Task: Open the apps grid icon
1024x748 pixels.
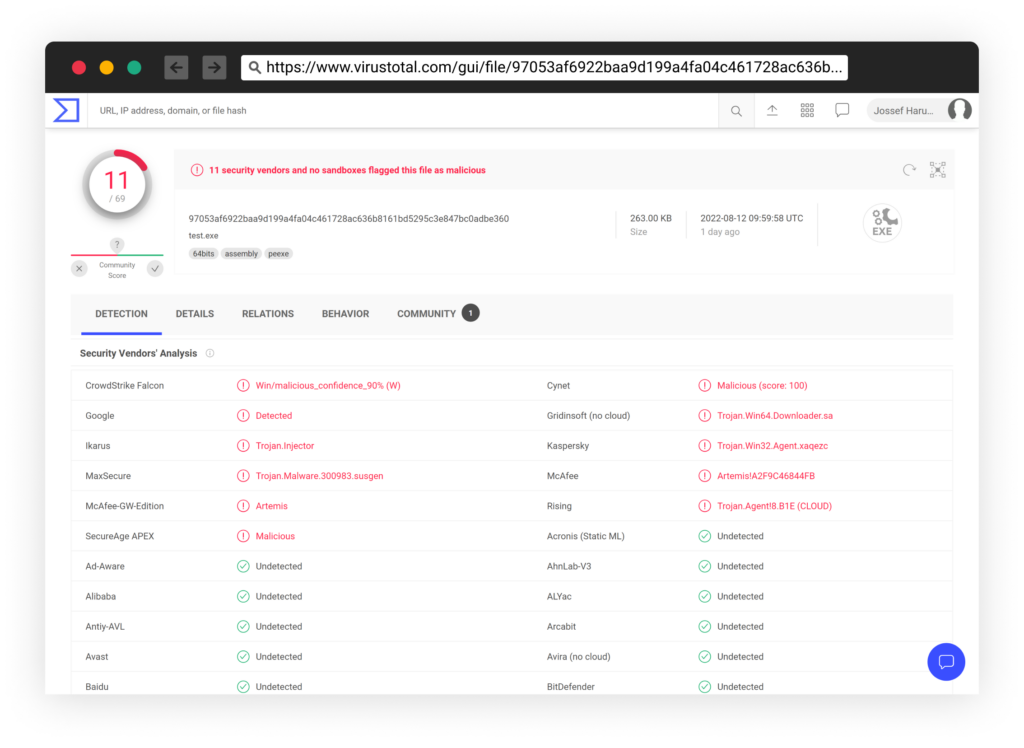Action: [x=807, y=110]
